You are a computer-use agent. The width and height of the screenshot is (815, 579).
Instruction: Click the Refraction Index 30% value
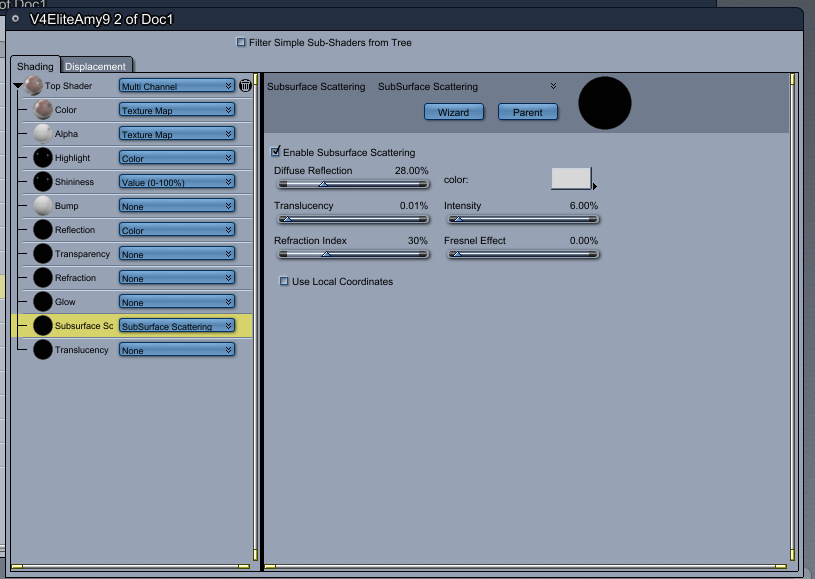pyautogui.click(x=417, y=240)
